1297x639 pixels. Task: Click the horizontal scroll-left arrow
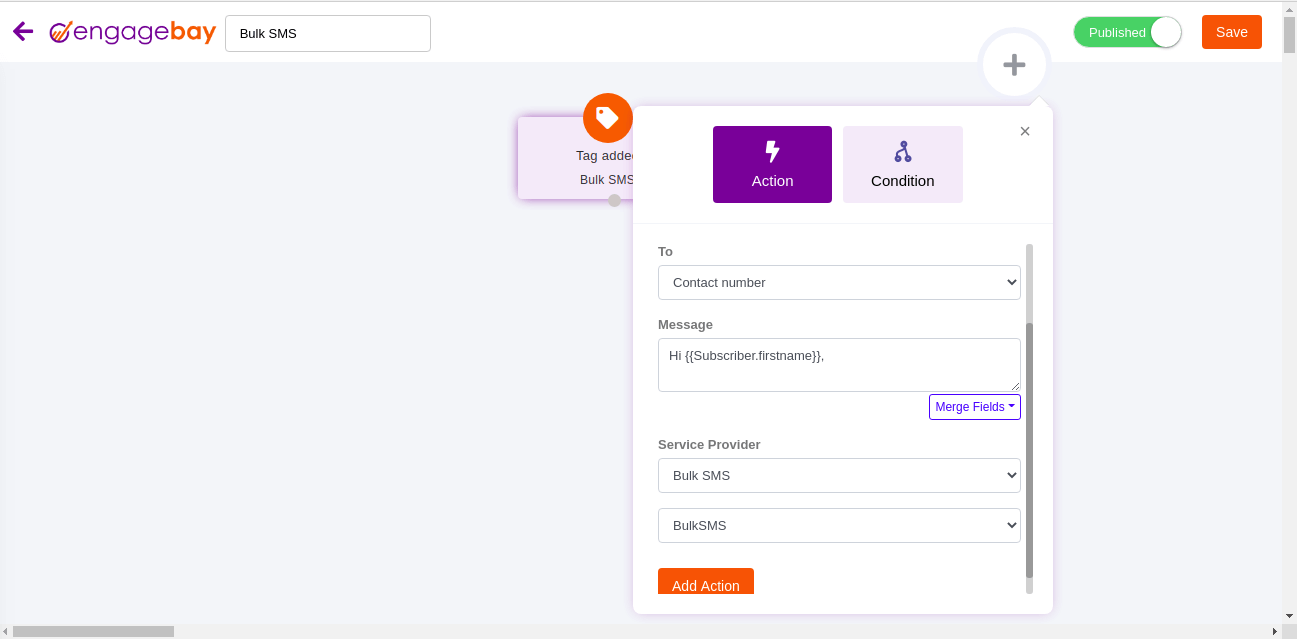pyautogui.click(x=6, y=631)
